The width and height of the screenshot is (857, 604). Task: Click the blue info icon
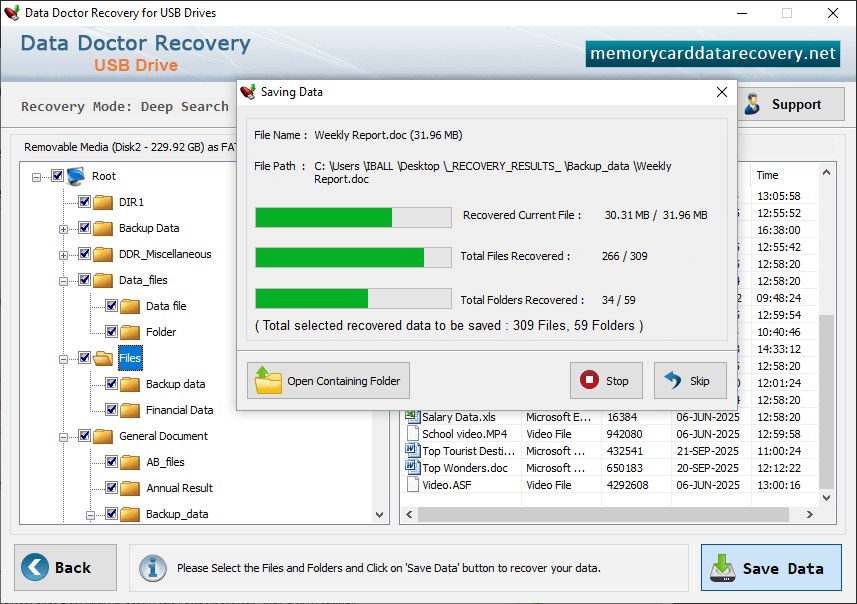click(152, 568)
